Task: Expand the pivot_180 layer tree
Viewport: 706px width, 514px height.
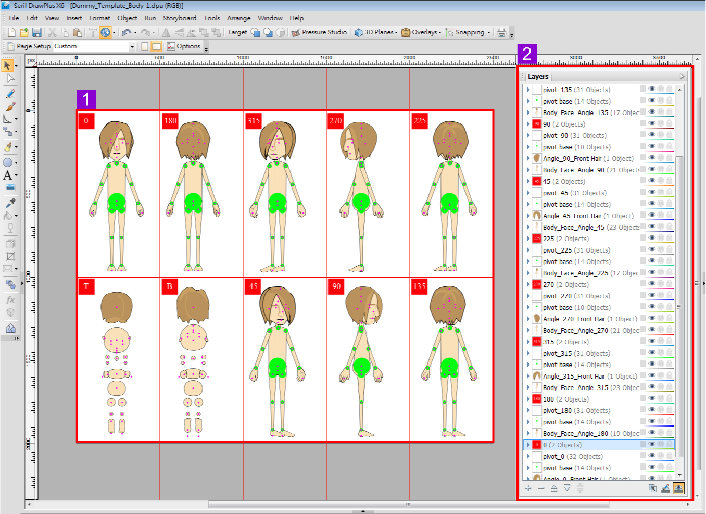Action: coord(528,409)
